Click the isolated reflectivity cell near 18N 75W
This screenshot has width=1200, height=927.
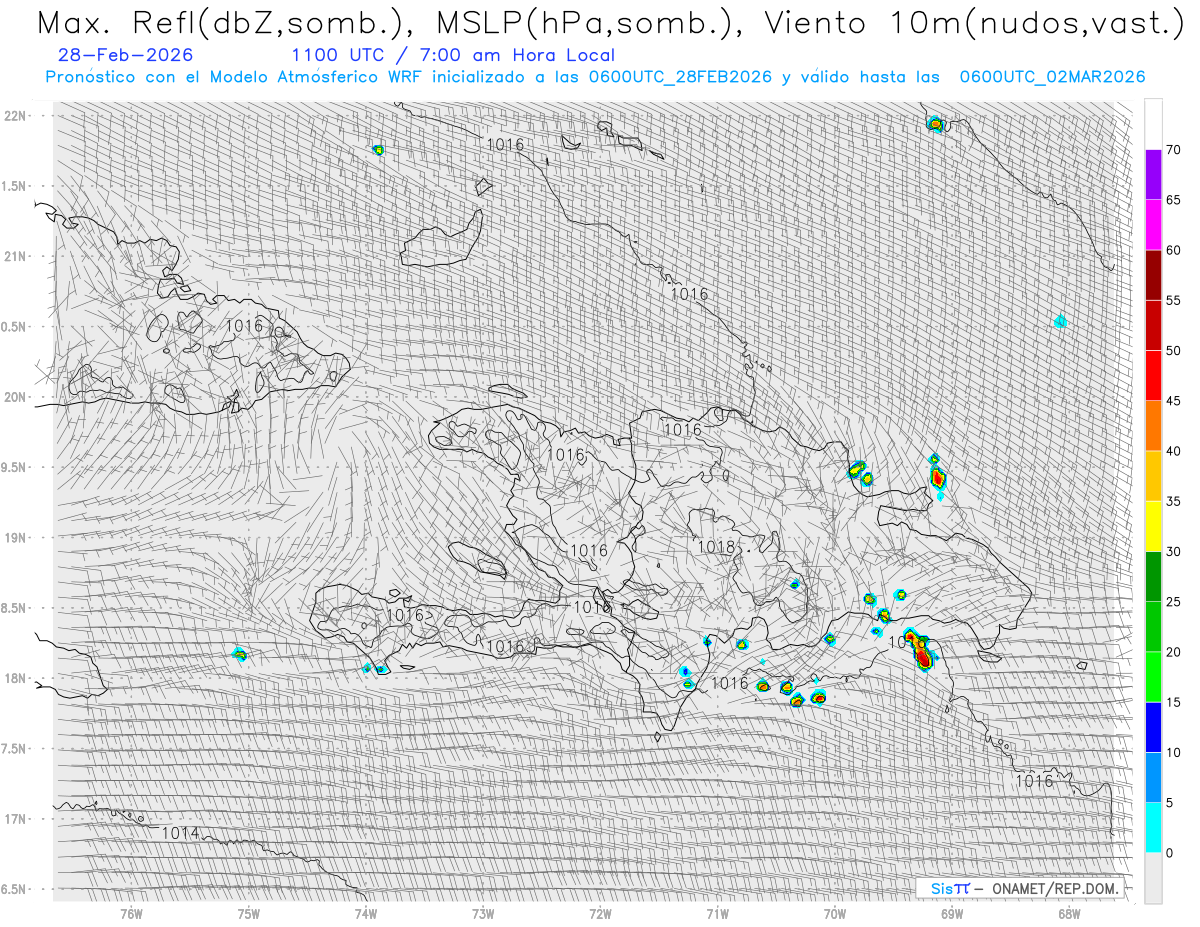239,654
